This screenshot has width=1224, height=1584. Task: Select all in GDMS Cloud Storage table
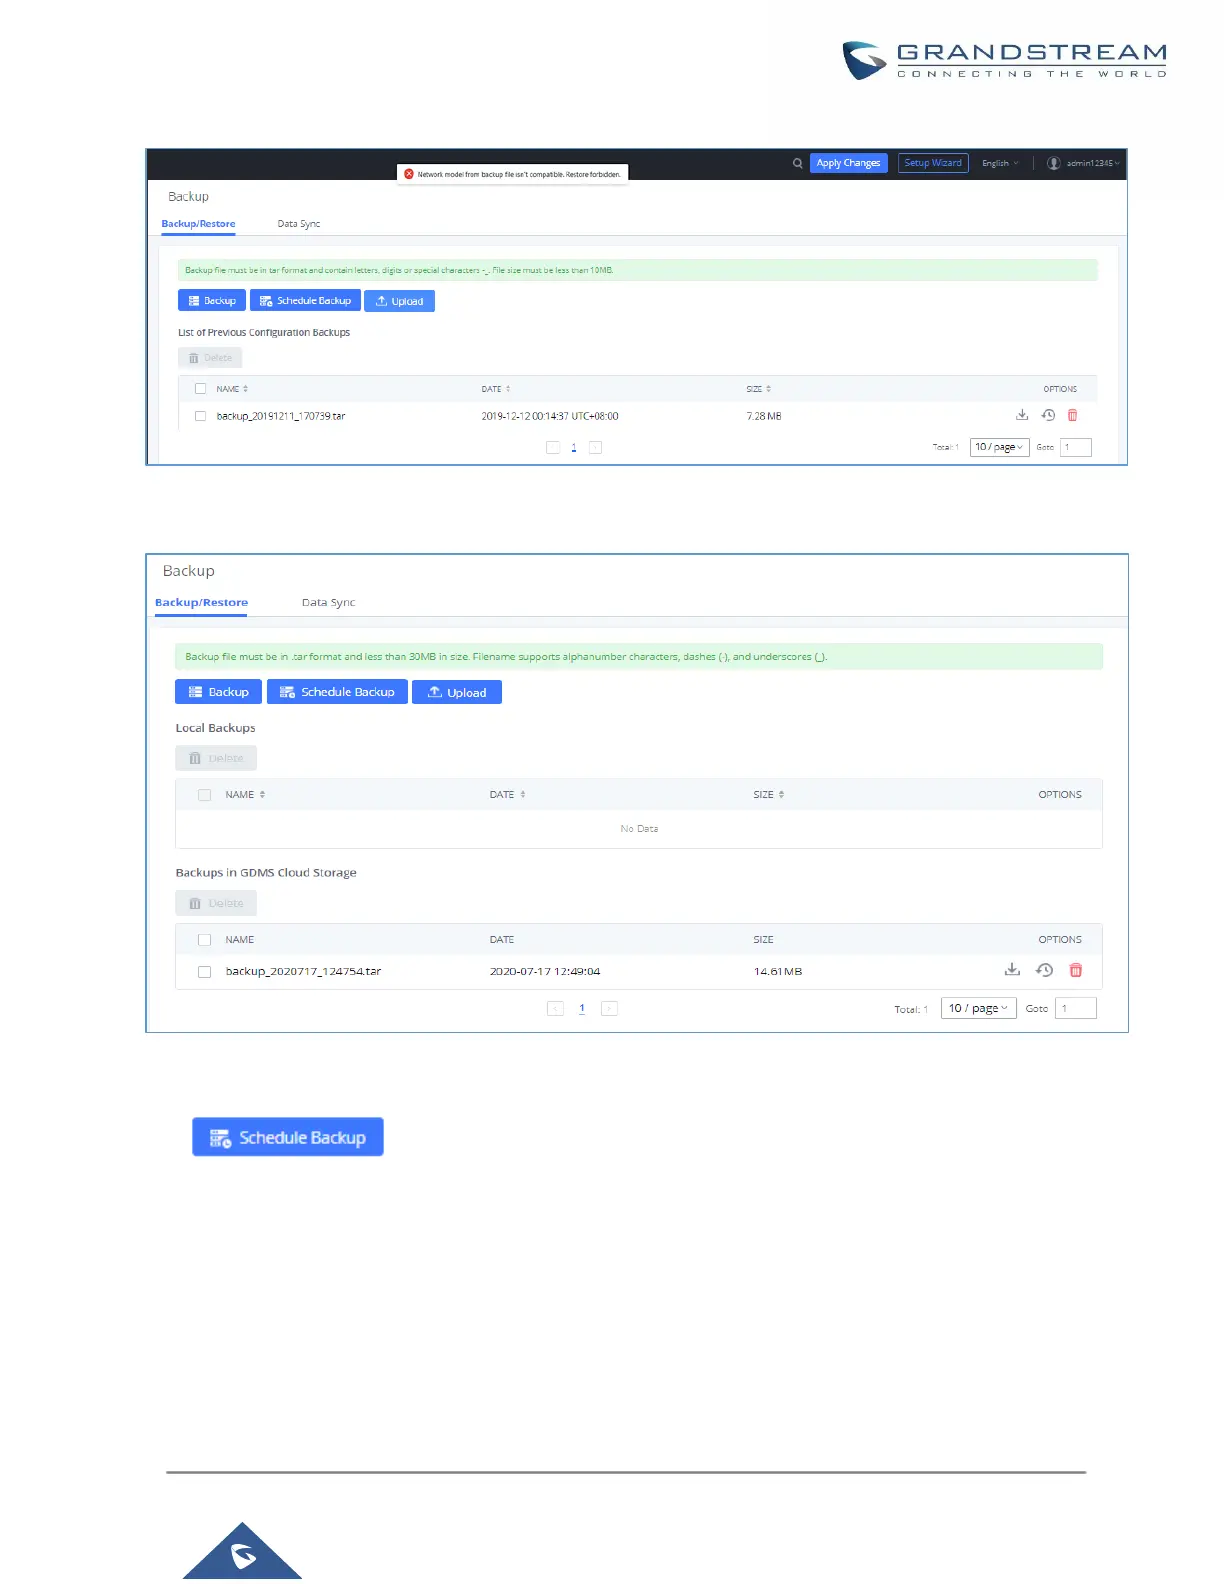pyautogui.click(x=204, y=940)
